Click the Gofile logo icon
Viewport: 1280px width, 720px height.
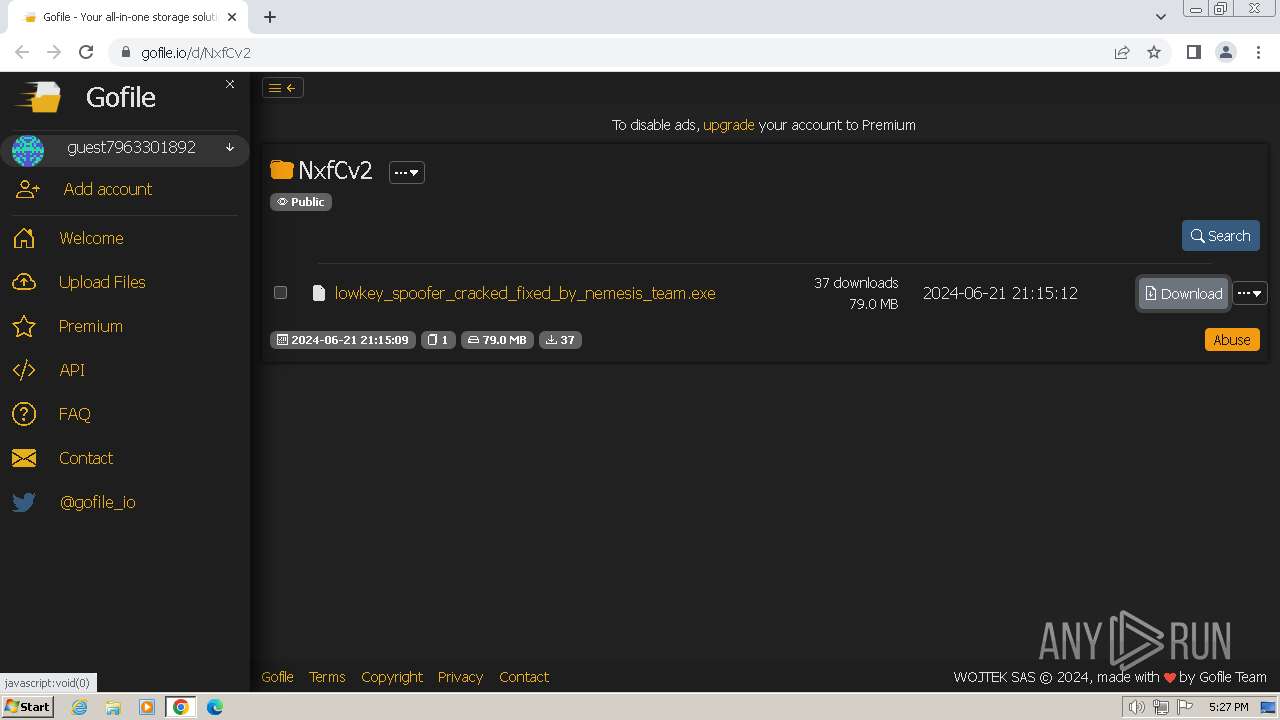coord(38,97)
